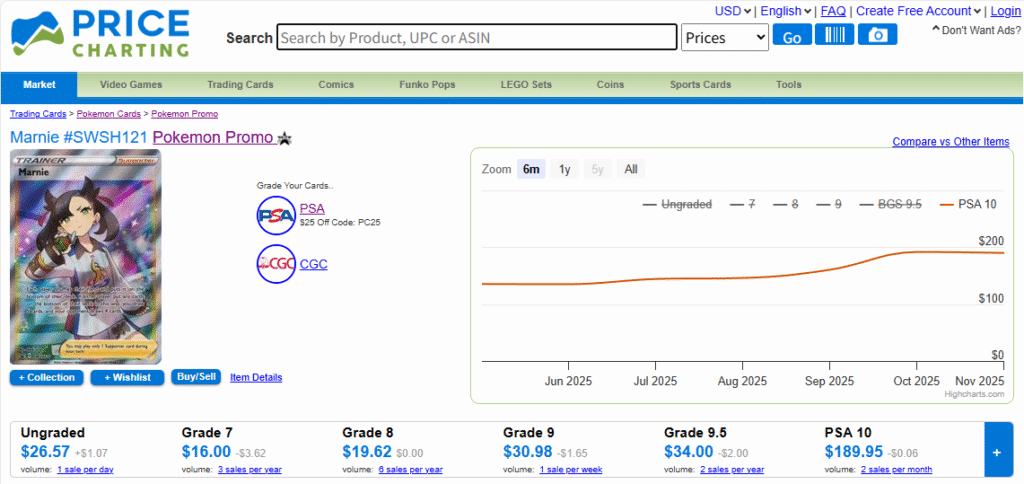Click the product search input field
The image size is (1024, 484).
(477, 38)
